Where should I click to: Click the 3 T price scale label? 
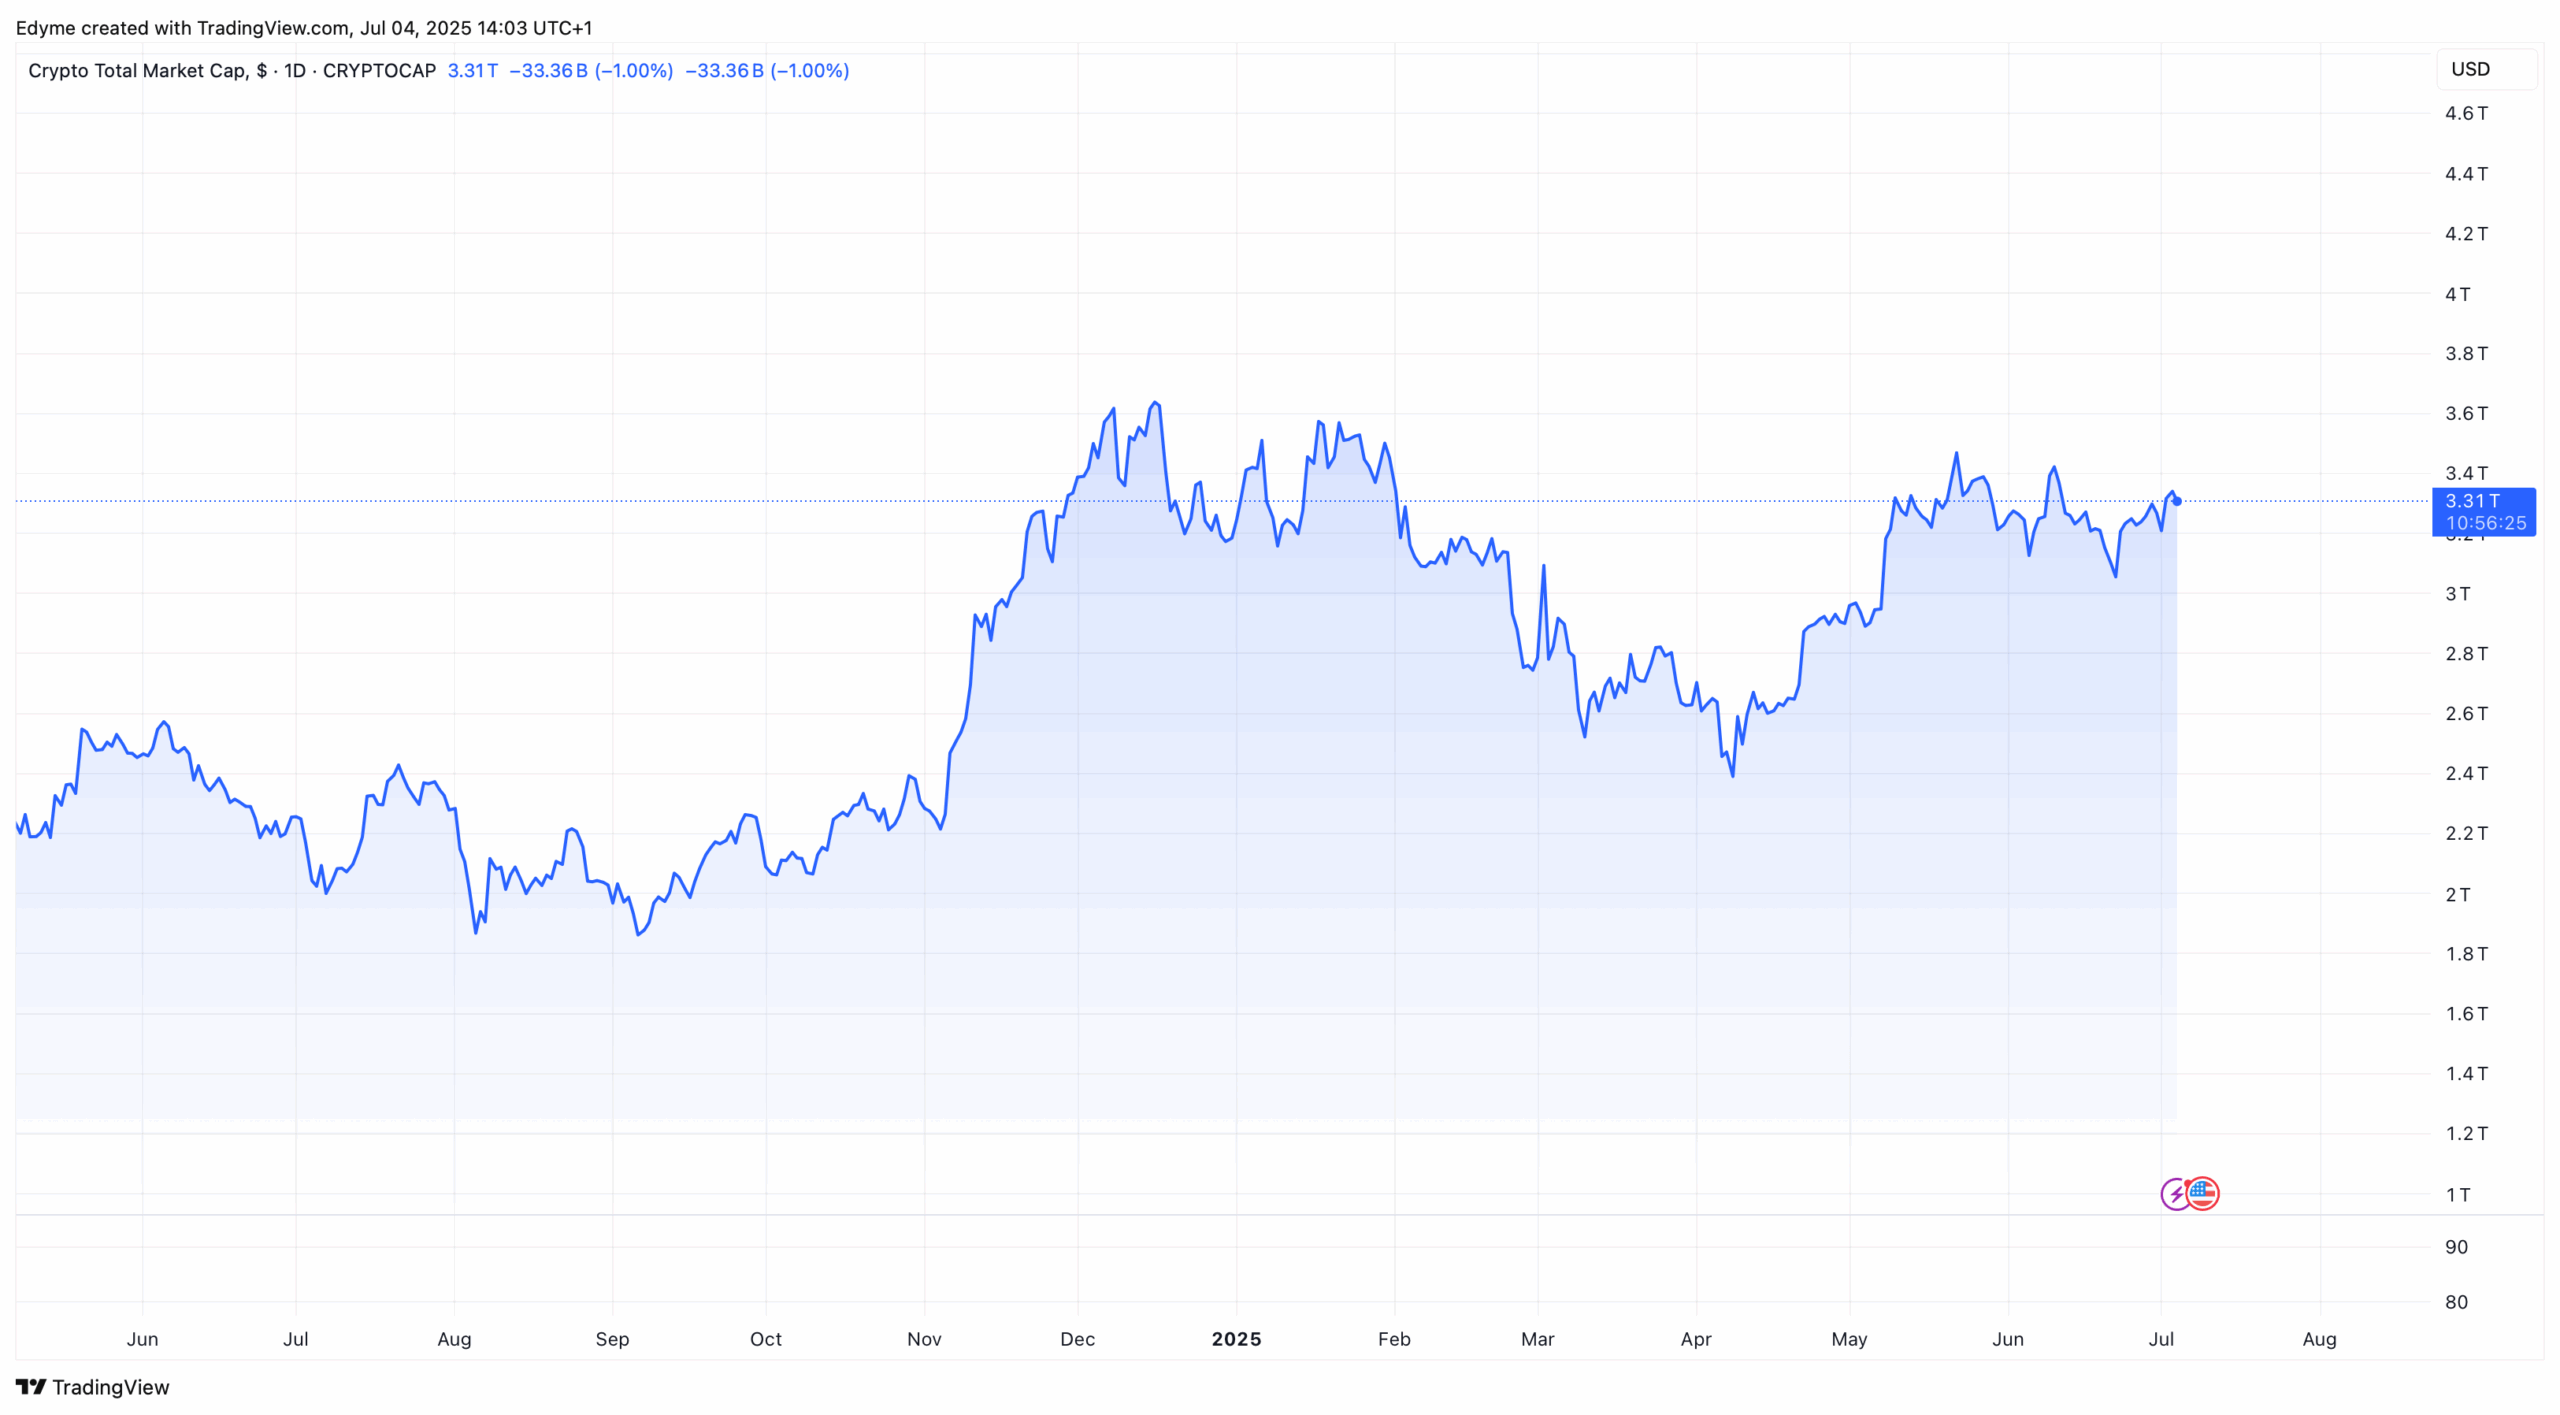(x=2457, y=594)
